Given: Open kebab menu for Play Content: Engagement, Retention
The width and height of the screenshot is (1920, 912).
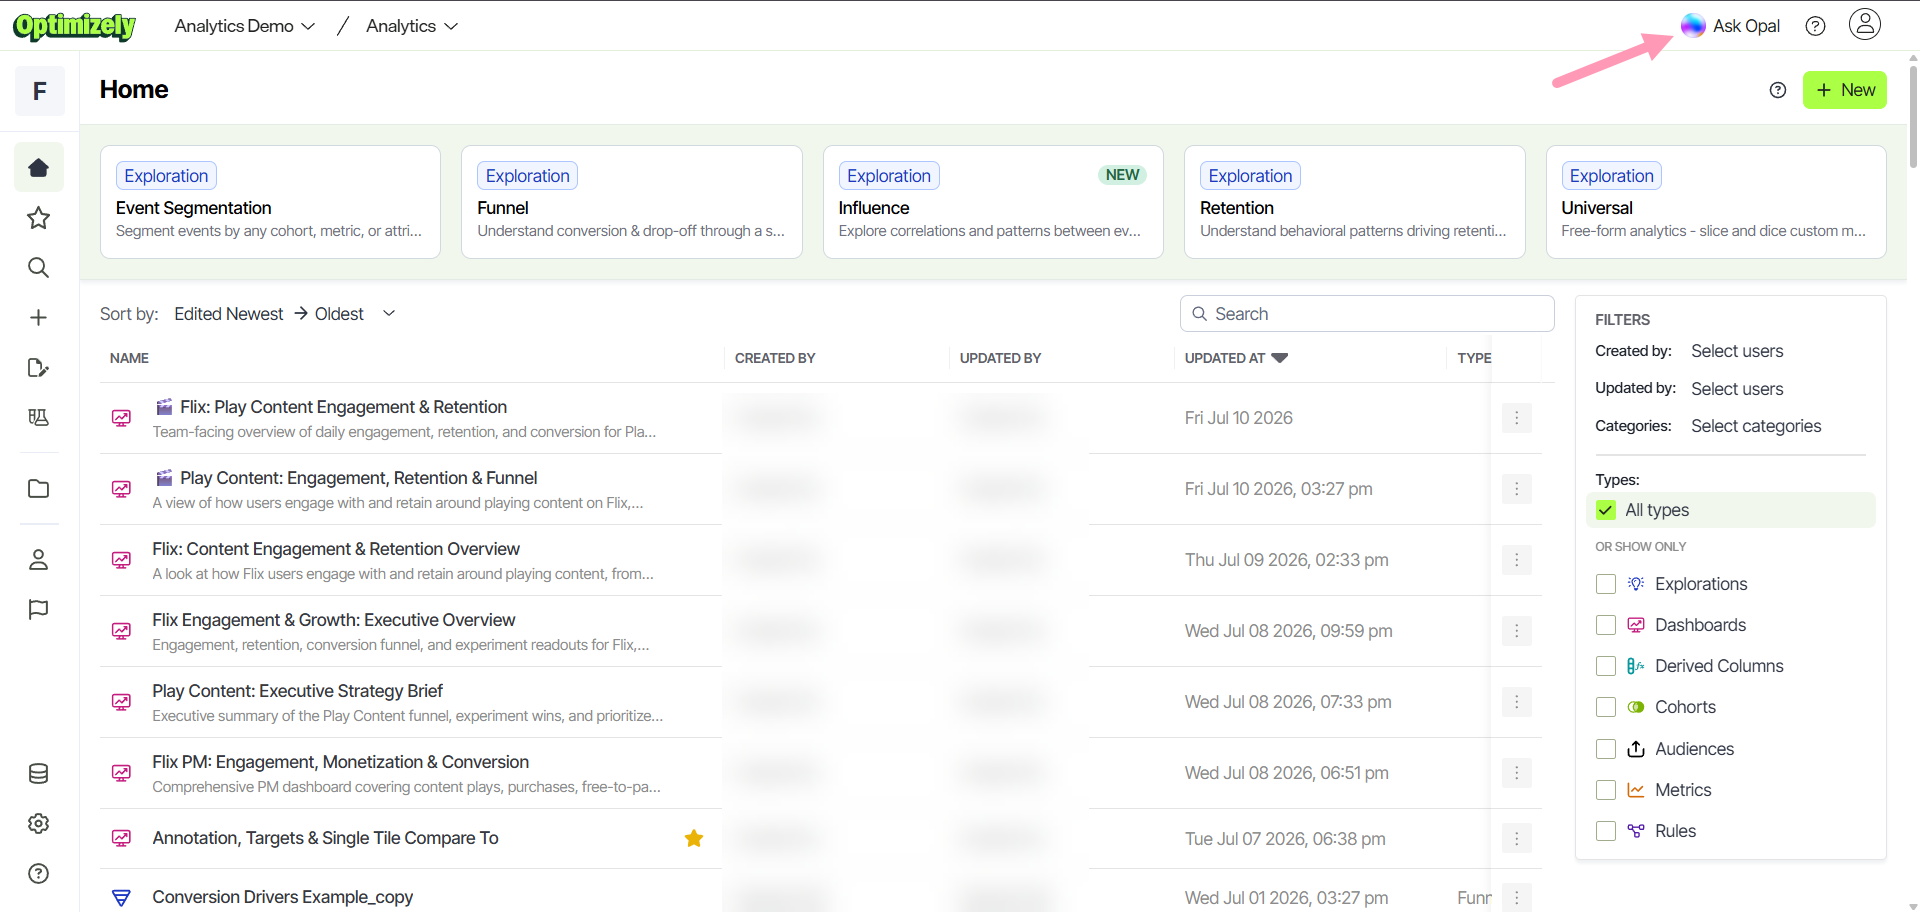Looking at the screenshot, I should click(x=1517, y=489).
